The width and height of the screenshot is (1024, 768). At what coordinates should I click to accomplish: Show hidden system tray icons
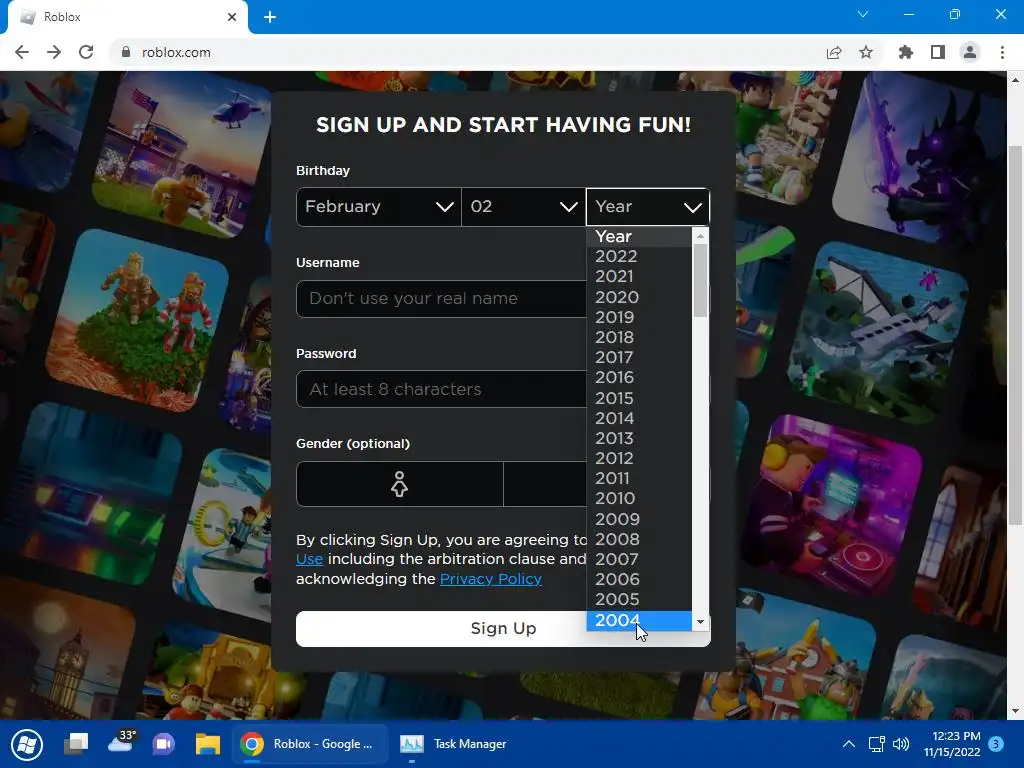coord(848,744)
